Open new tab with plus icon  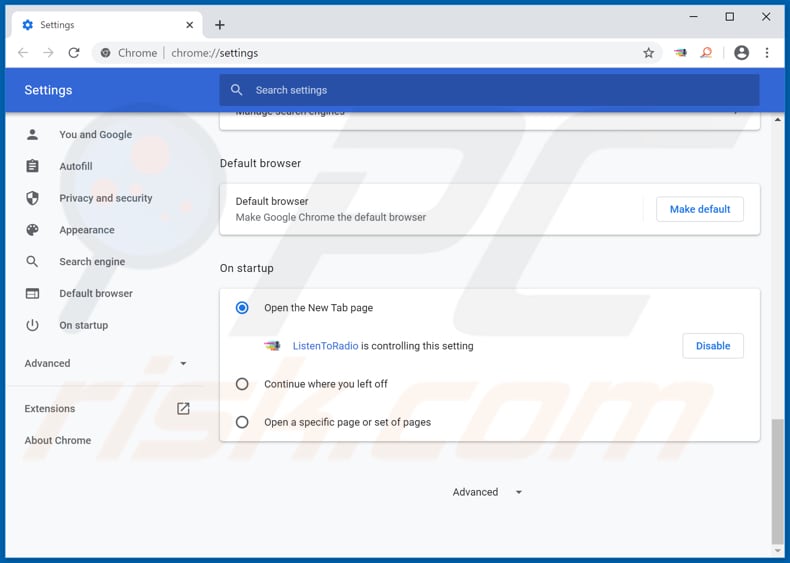tap(220, 25)
